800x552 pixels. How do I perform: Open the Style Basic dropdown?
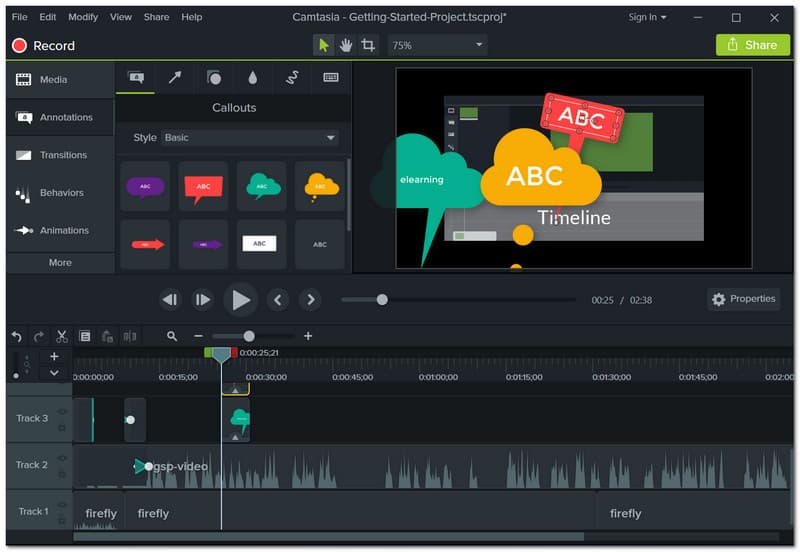pos(249,138)
